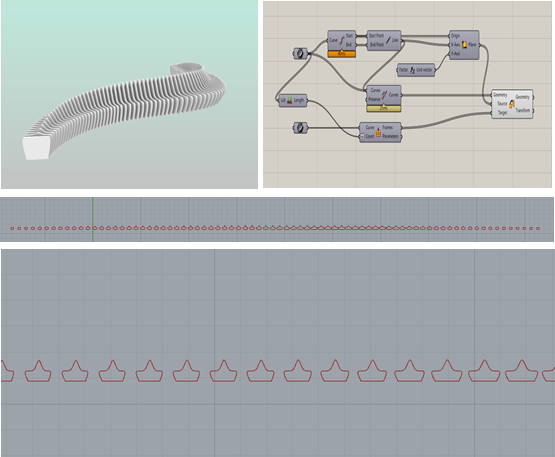
Task: Click the 'Y-Axis' input of Plane component
Action: coord(456,54)
